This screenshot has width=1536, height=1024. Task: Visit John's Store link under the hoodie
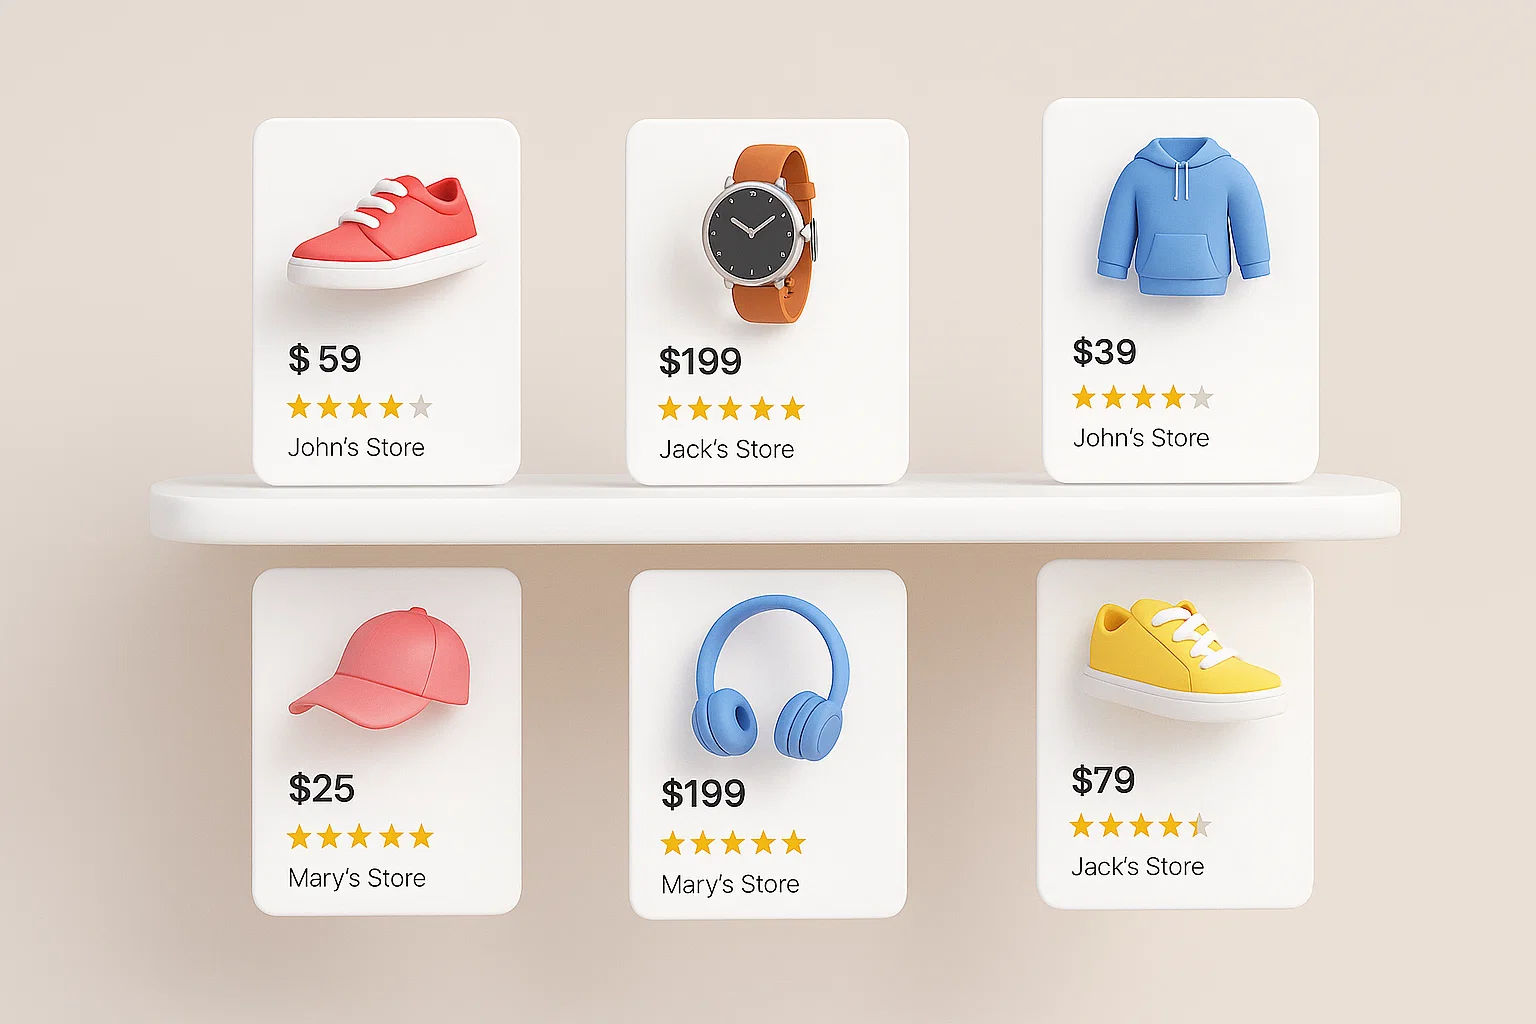(x=1141, y=438)
